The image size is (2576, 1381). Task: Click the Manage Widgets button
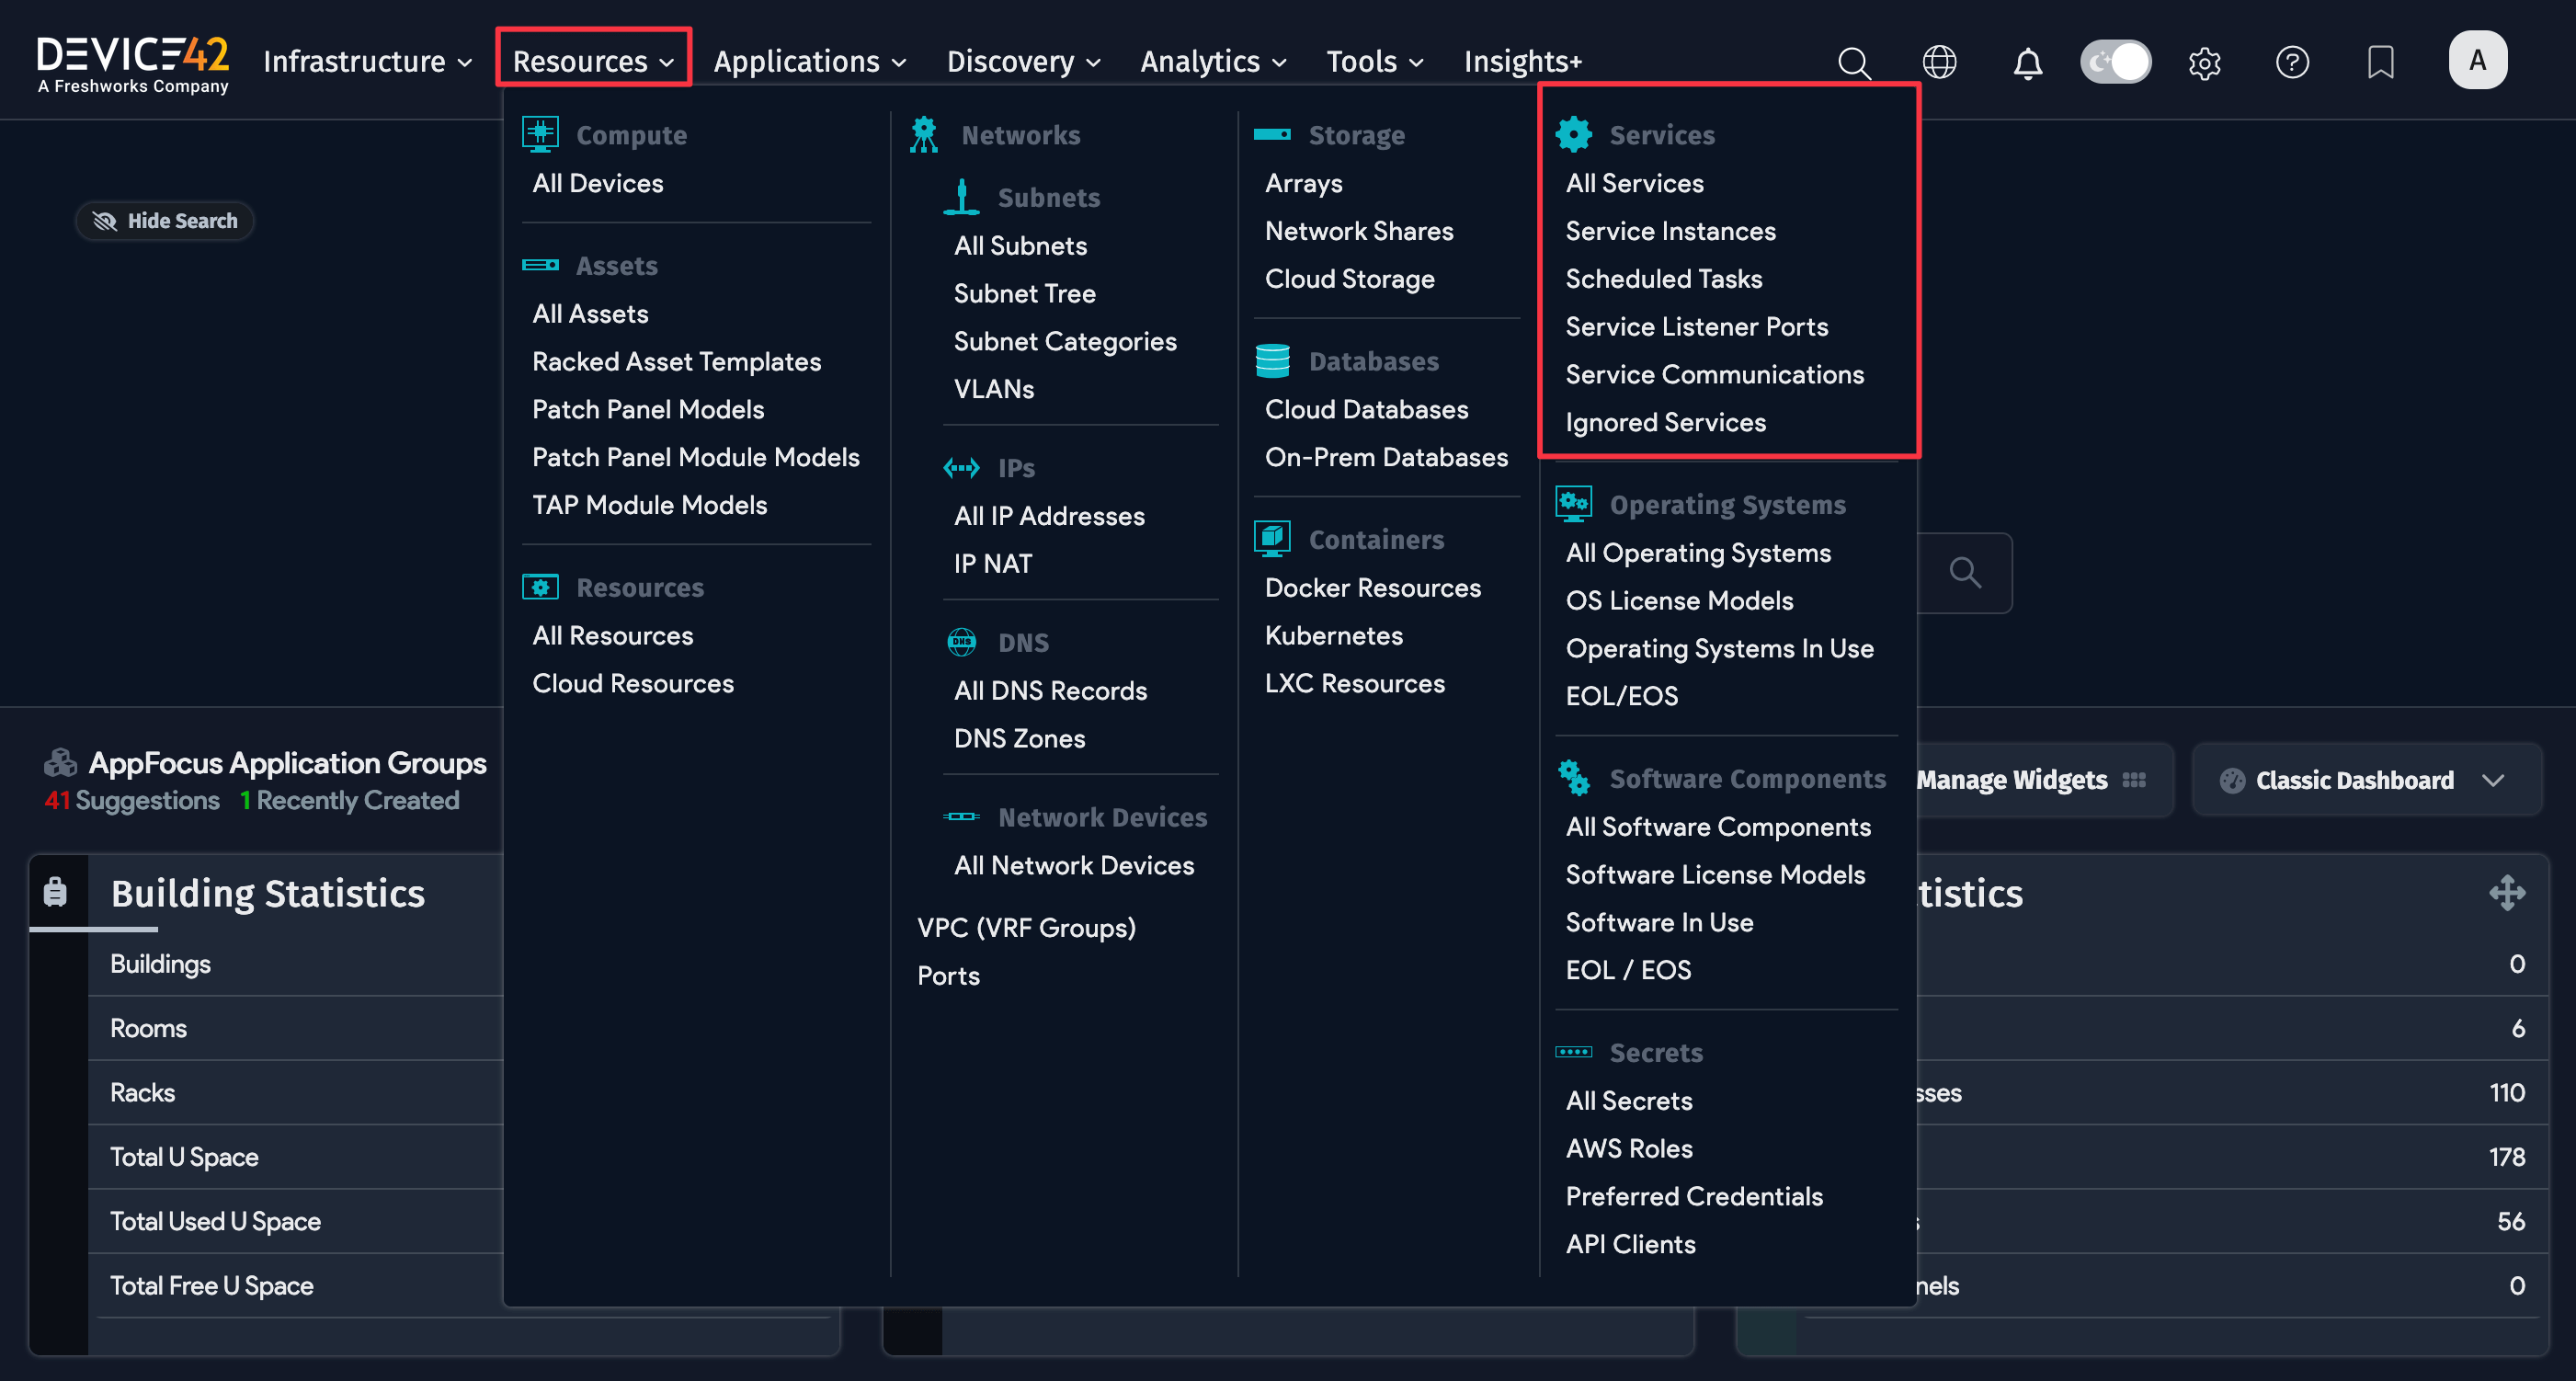point(2030,780)
